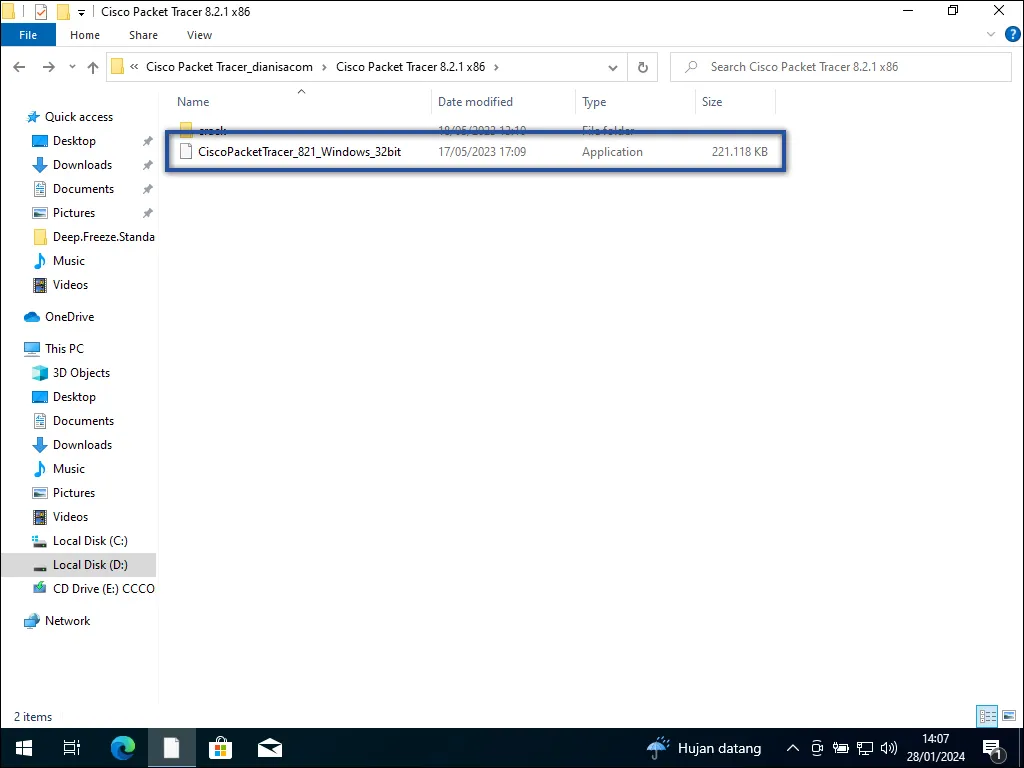1024x768 pixels.
Task: Open the Mail app on taskbar
Action: [x=269, y=747]
